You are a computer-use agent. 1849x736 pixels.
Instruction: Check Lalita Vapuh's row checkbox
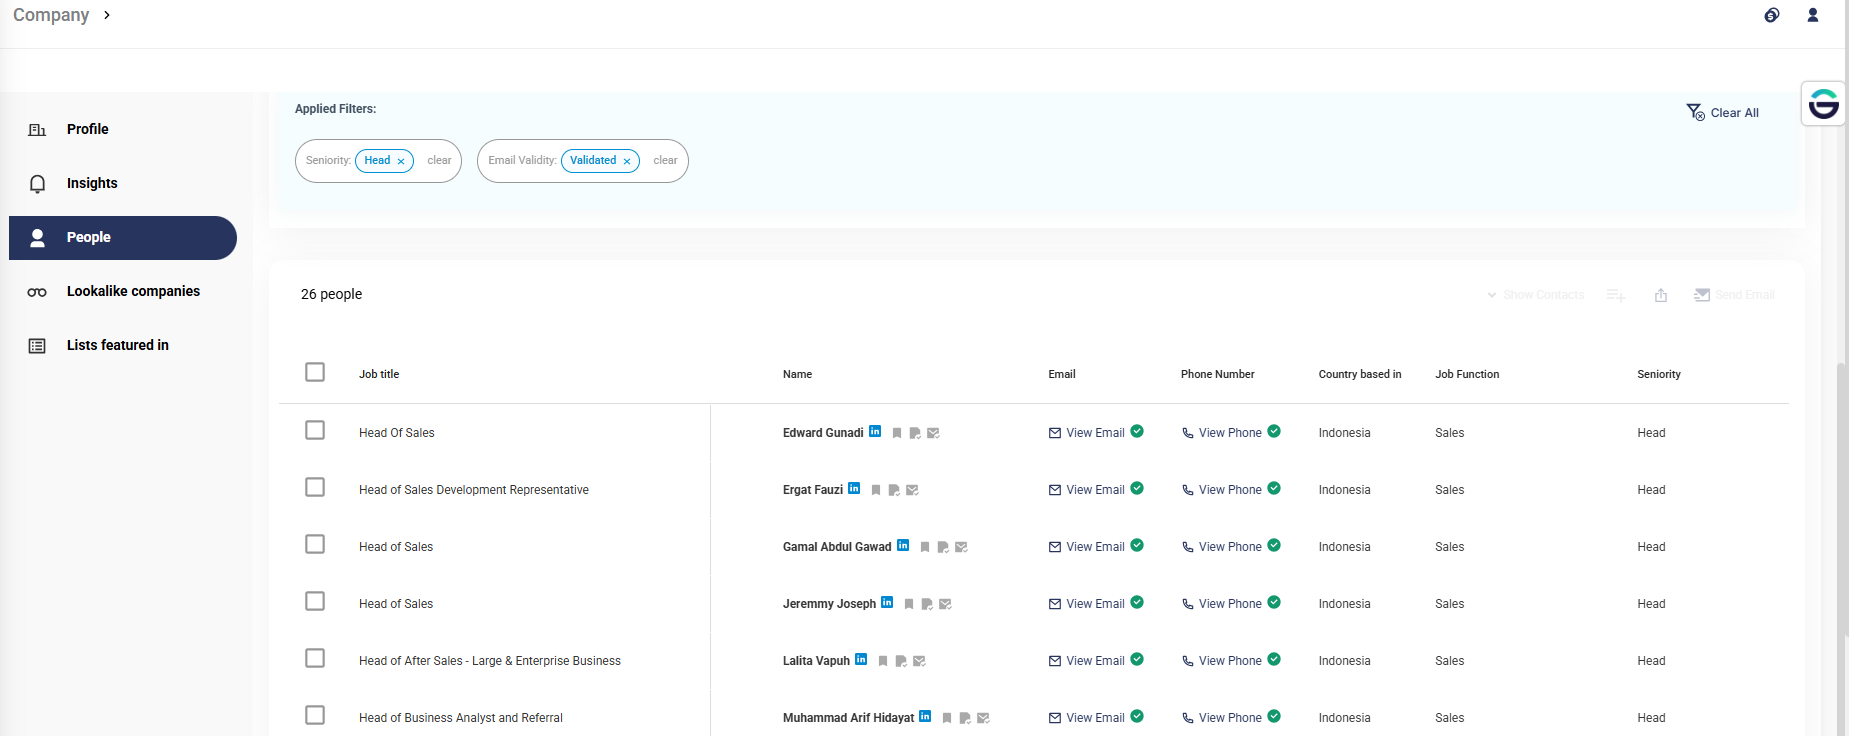[x=315, y=658]
